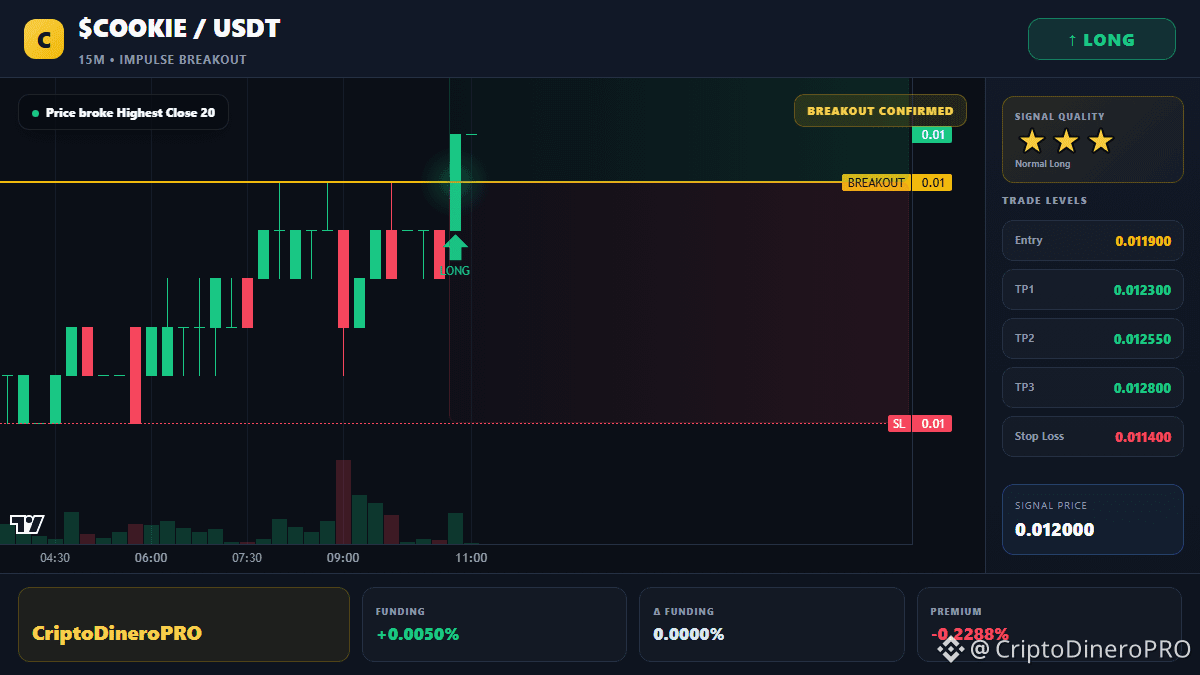Click the Trade Levels heading

tap(1045, 201)
